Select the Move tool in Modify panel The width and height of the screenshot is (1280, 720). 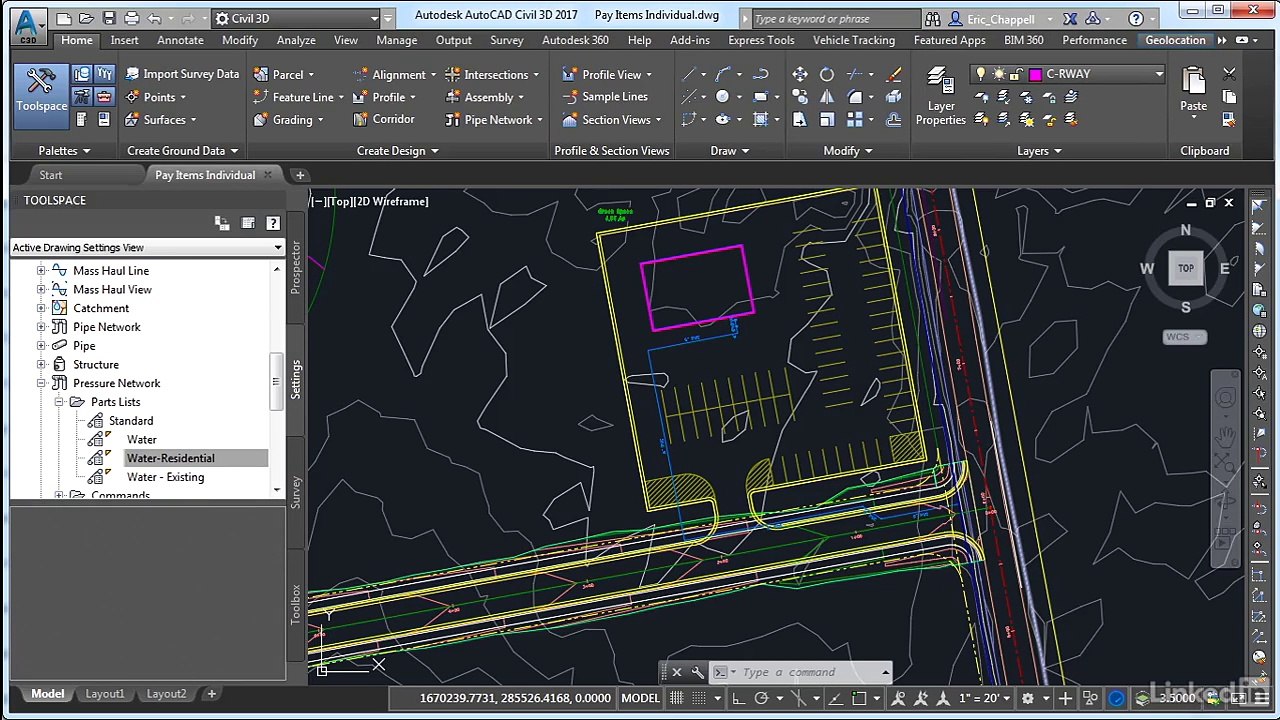click(x=800, y=74)
